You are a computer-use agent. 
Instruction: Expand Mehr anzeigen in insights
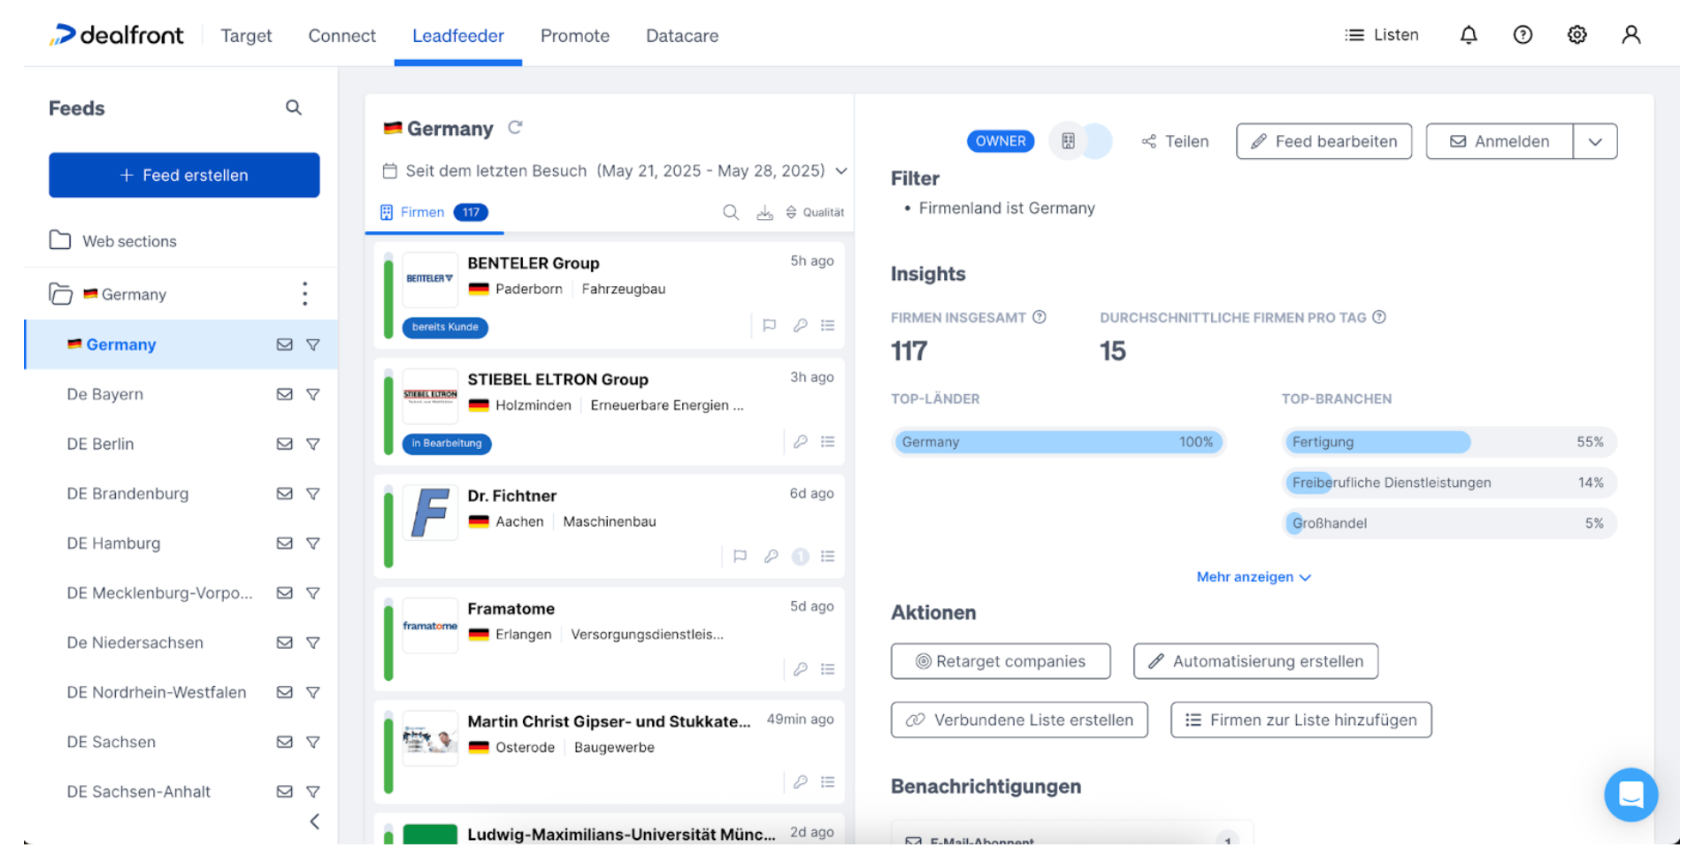pyautogui.click(x=1254, y=577)
